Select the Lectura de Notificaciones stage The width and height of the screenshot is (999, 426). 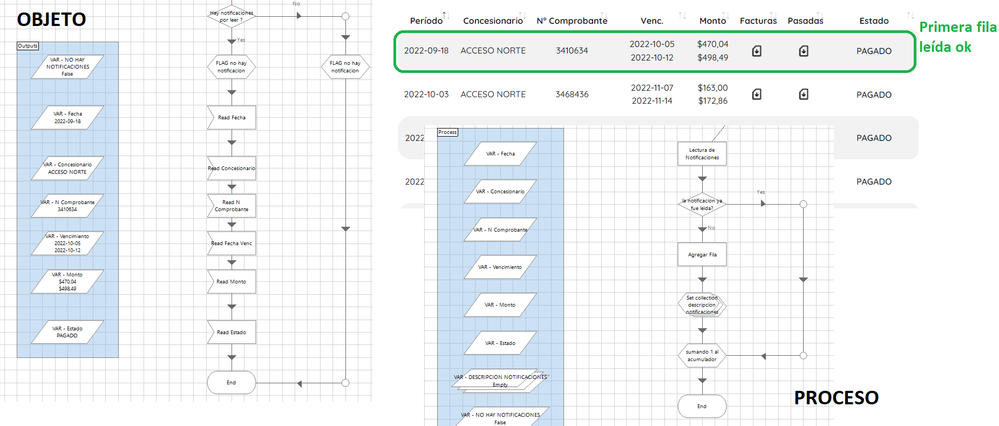701,153
